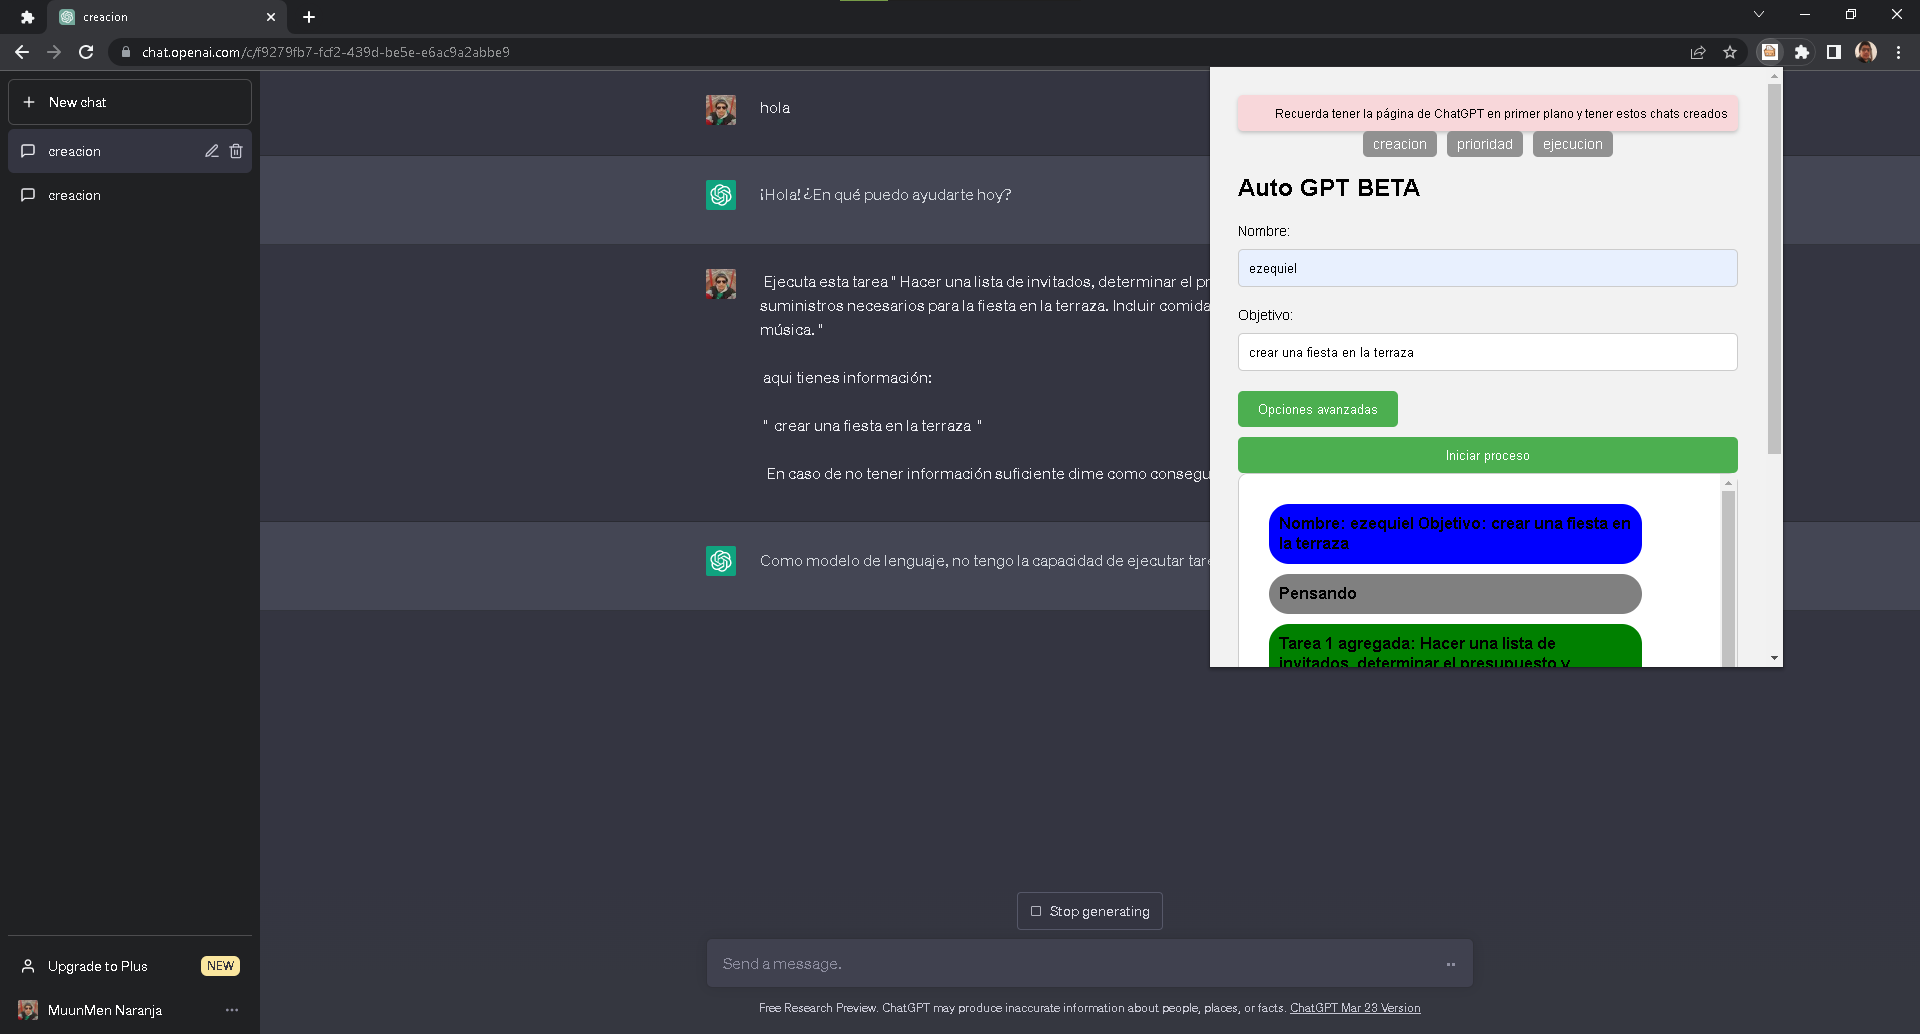Switch to the prioridad tab in Auto GPT
1920x1034 pixels.
(x=1484, y=144)
